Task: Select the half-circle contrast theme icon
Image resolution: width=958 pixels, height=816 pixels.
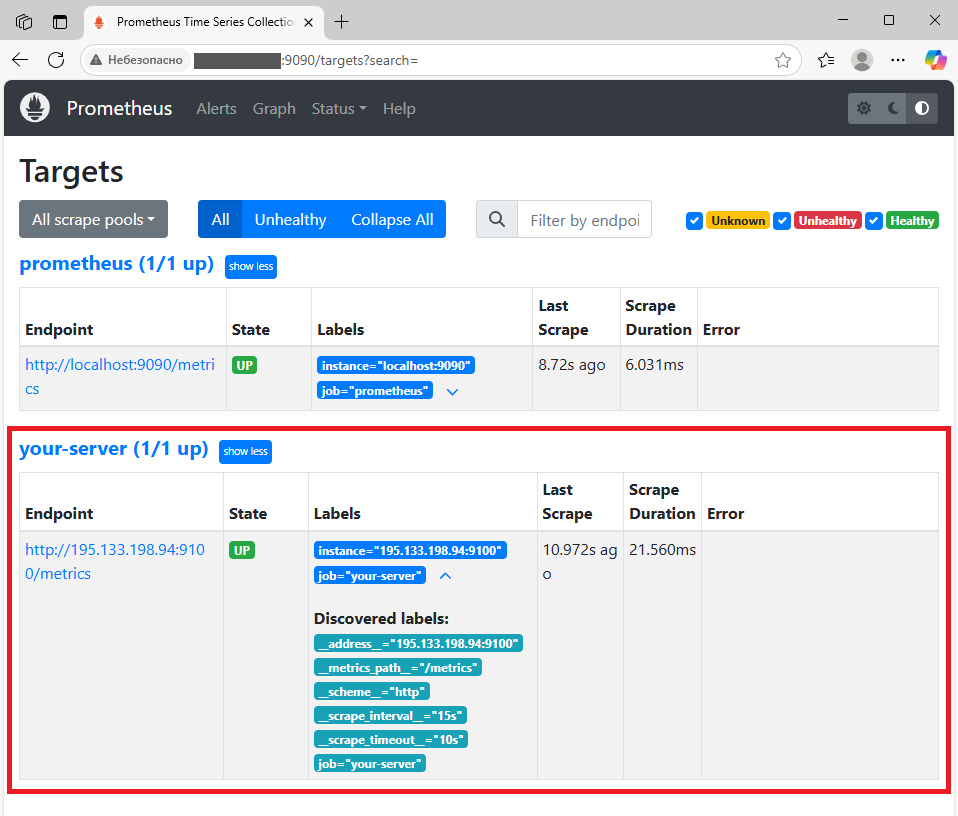Action: [923, 109]
